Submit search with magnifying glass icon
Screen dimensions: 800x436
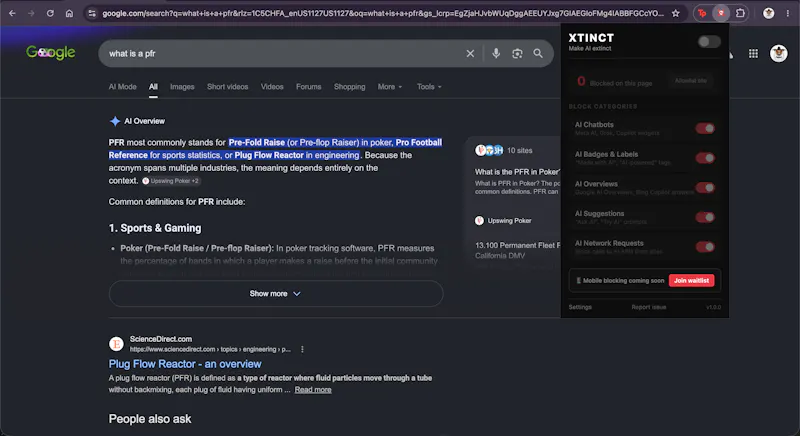pos(538,54)
